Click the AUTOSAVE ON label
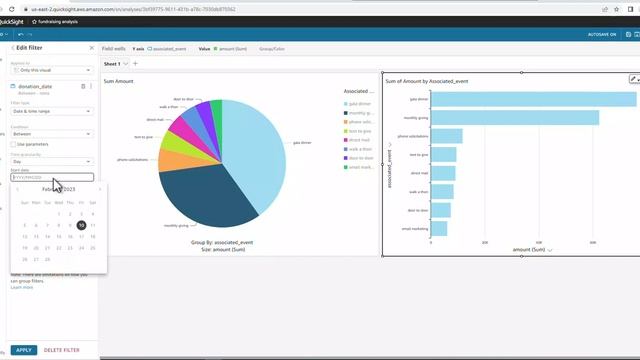 click(602, 35)
